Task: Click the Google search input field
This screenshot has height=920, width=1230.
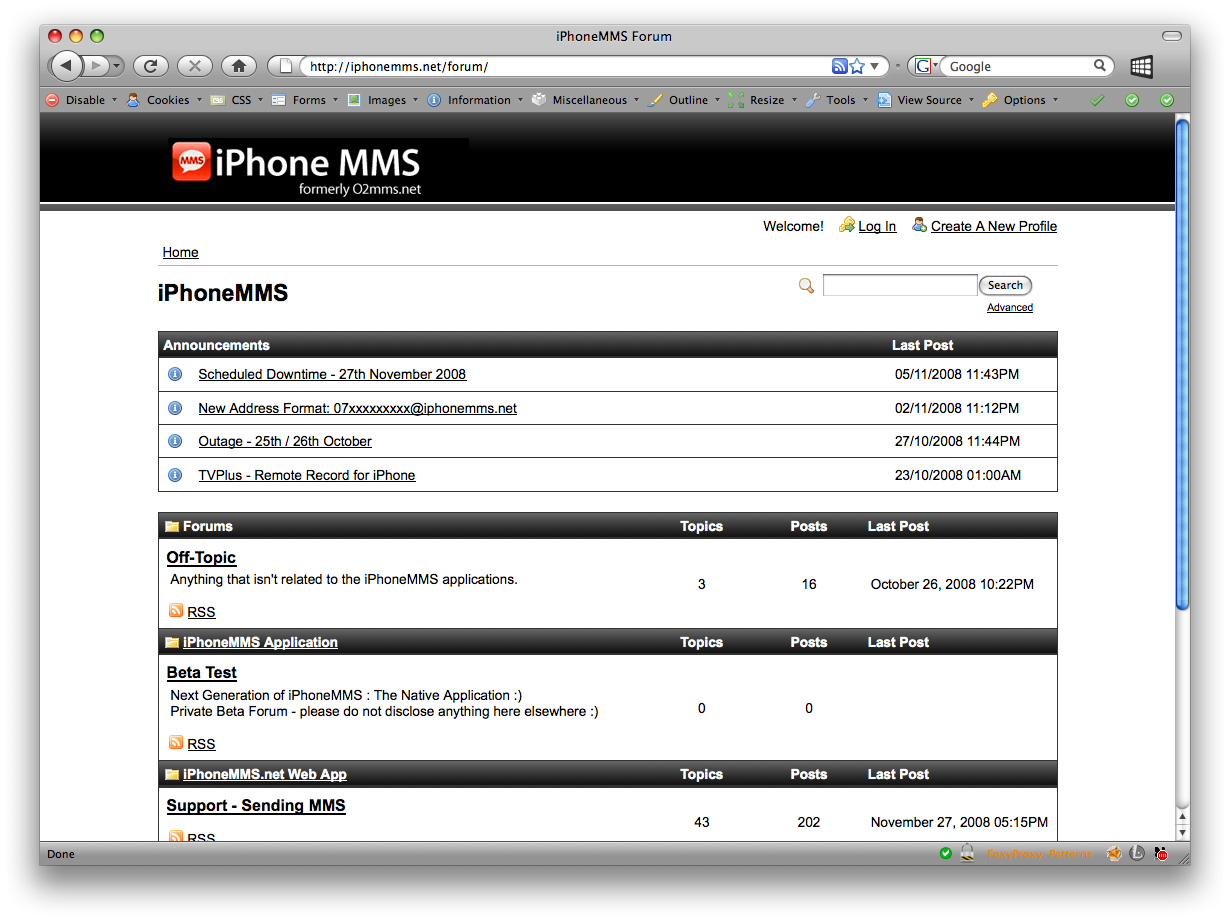Action: click(x=1018, y=66)
